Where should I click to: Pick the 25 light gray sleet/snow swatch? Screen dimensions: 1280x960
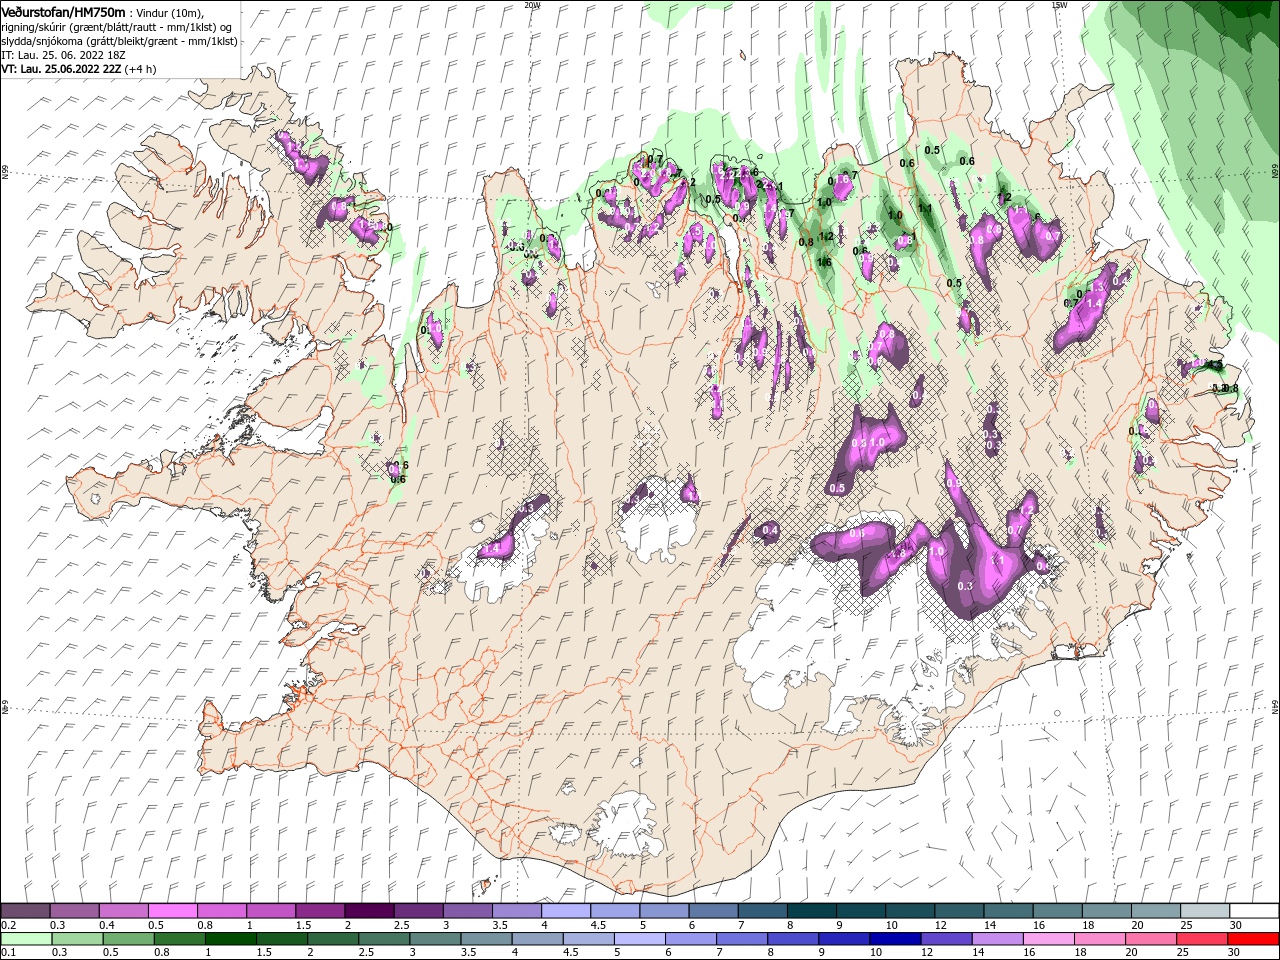tap(1206, 911)
